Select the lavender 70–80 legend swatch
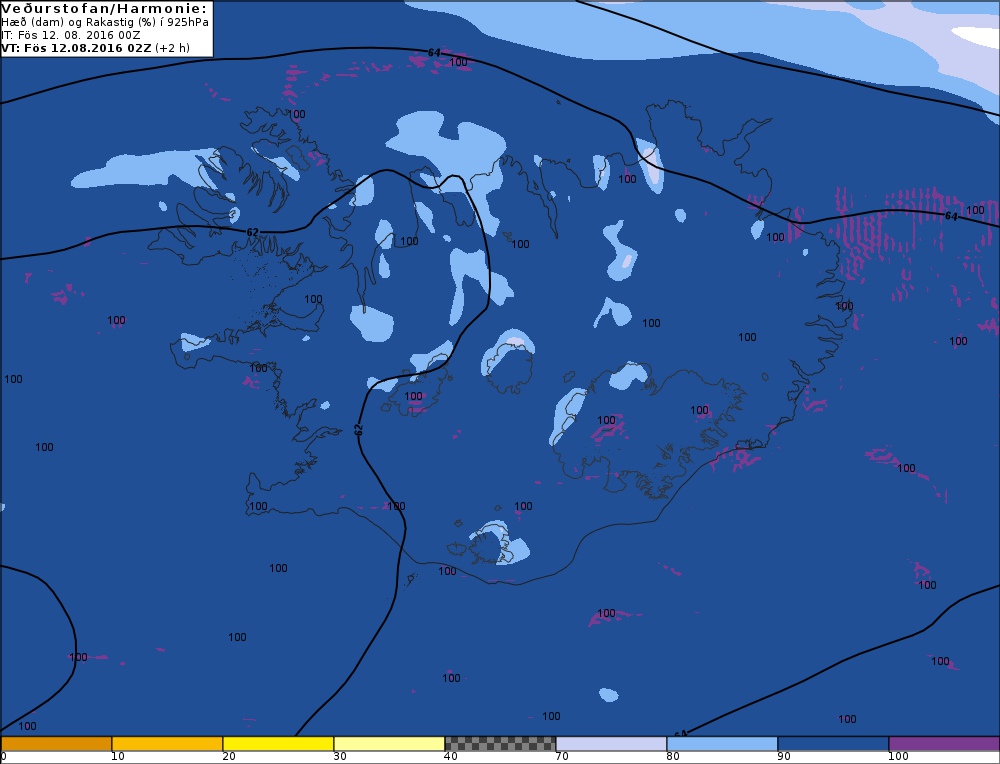The height and width of the screenshot is (764, 1000). [x=611, y=744]
